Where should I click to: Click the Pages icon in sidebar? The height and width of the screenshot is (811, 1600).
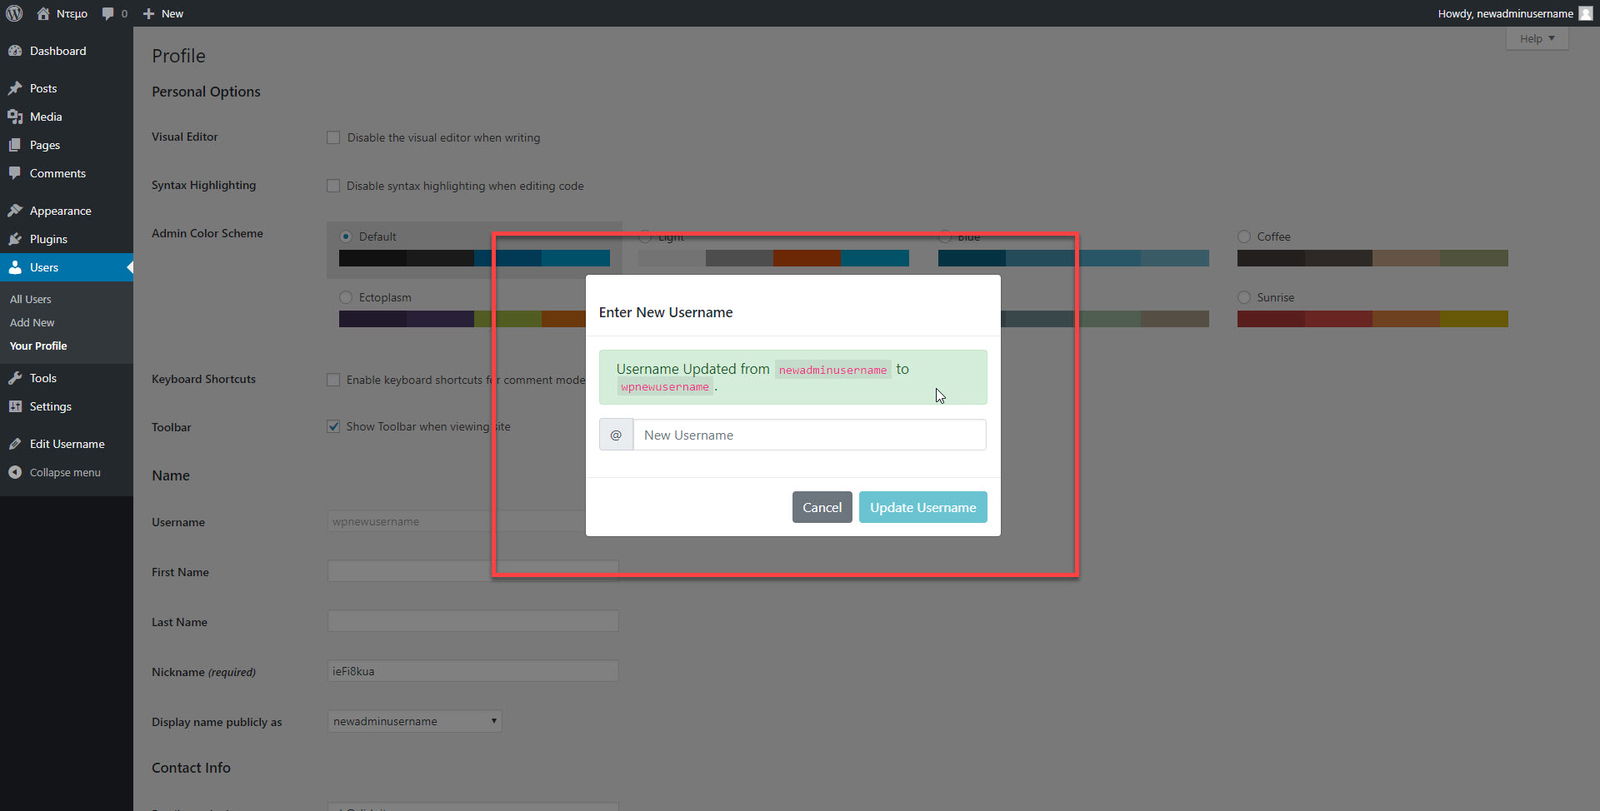15,145
